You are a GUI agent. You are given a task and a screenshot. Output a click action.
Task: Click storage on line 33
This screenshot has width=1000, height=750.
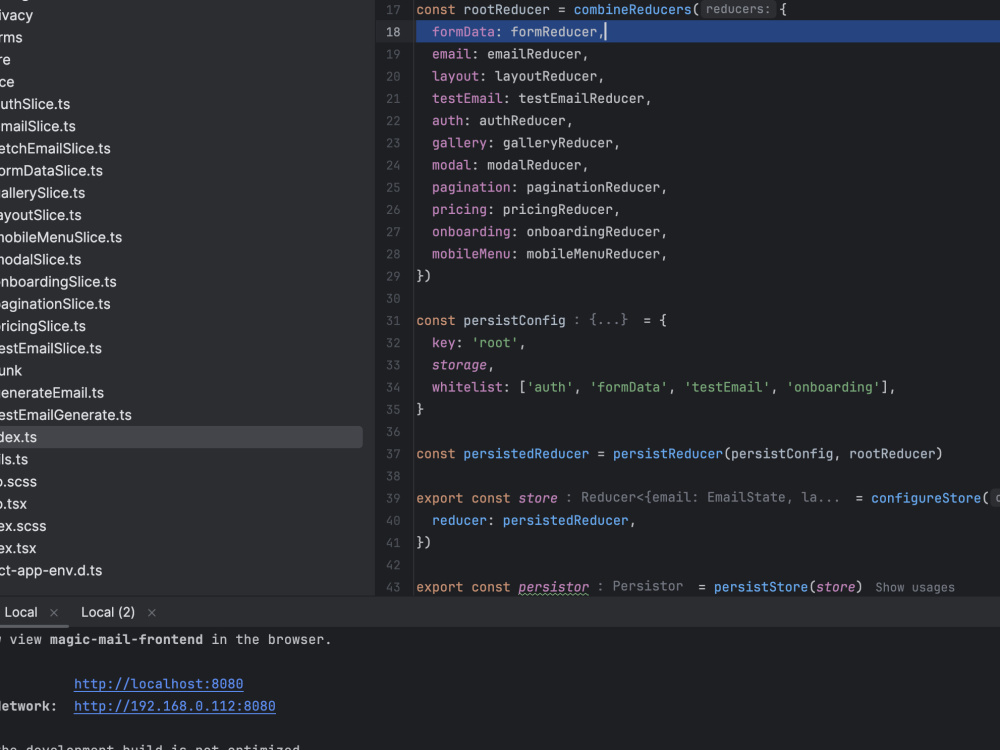459,365
